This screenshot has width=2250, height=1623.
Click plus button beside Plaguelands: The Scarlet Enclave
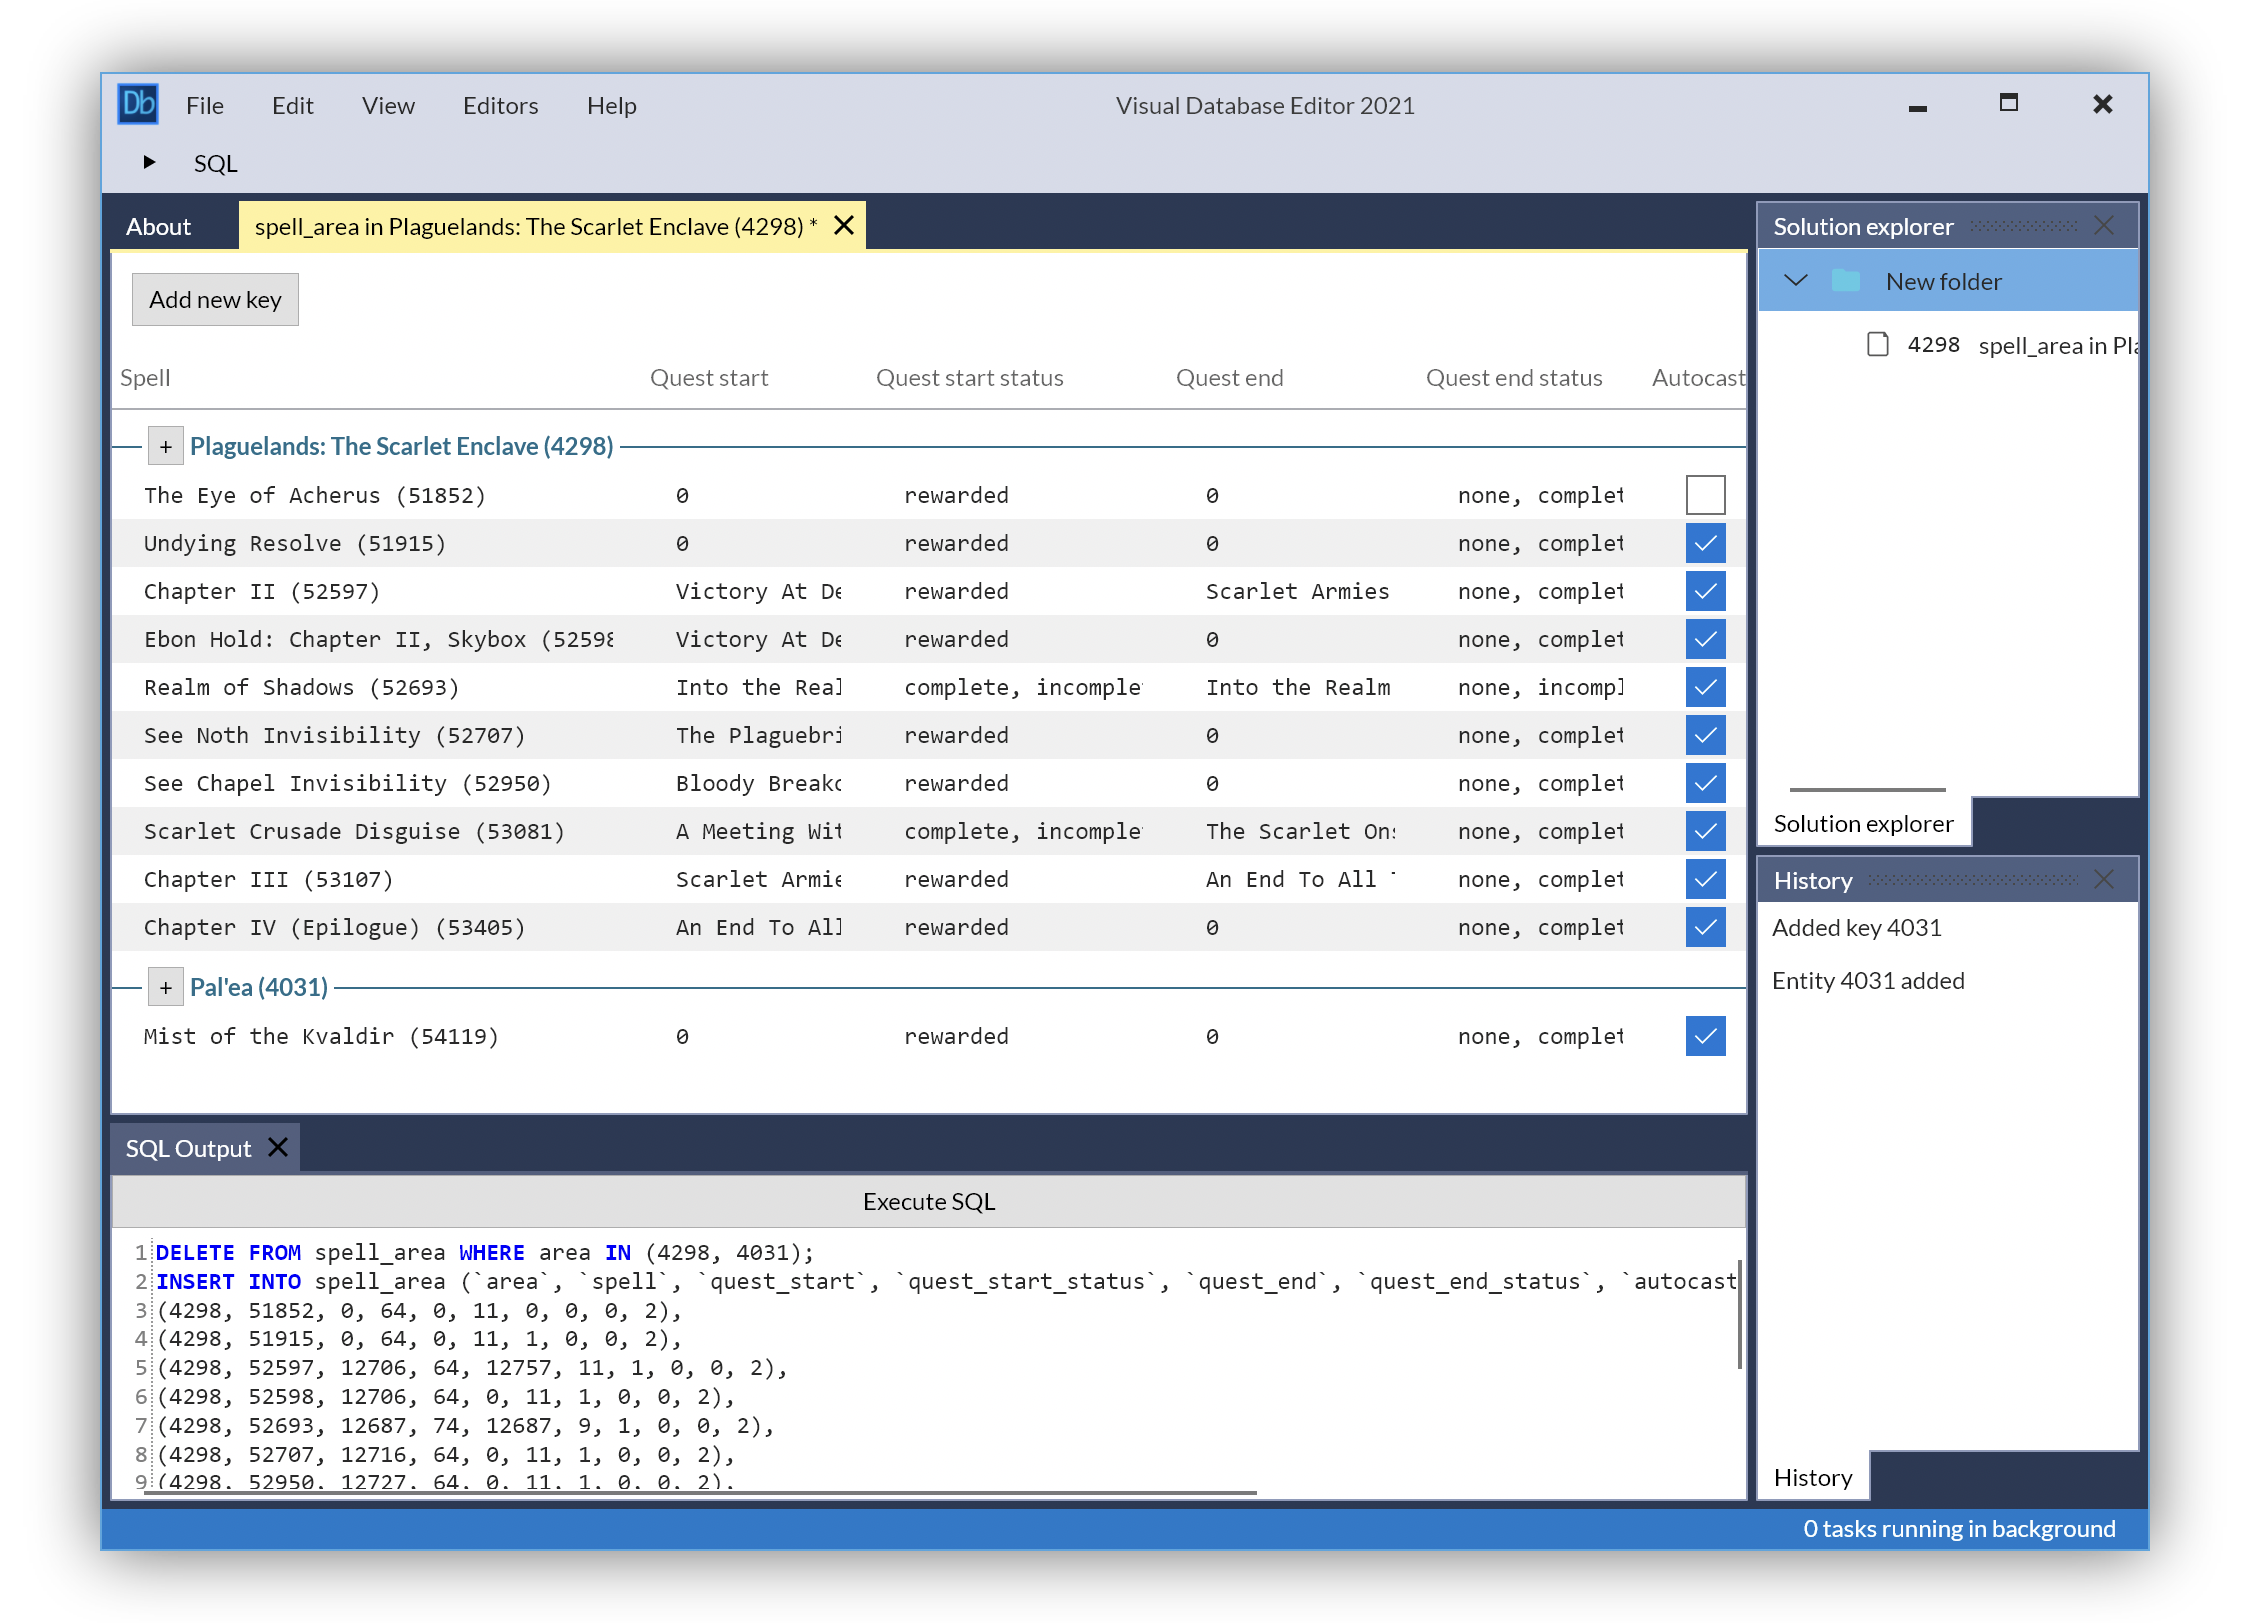coord(165,446)
